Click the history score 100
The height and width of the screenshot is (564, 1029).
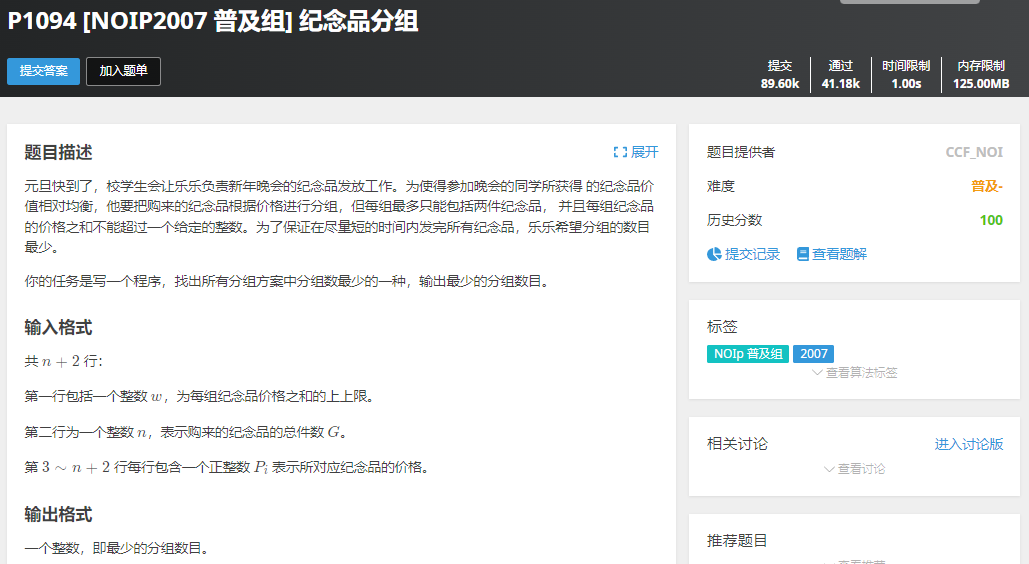pyautogui.click(x=991, y=221)
